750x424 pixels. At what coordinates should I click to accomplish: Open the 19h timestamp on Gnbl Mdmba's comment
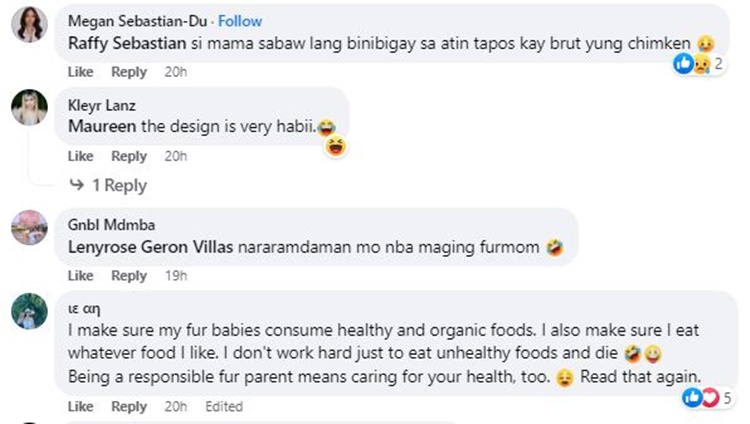pos(175,275)
